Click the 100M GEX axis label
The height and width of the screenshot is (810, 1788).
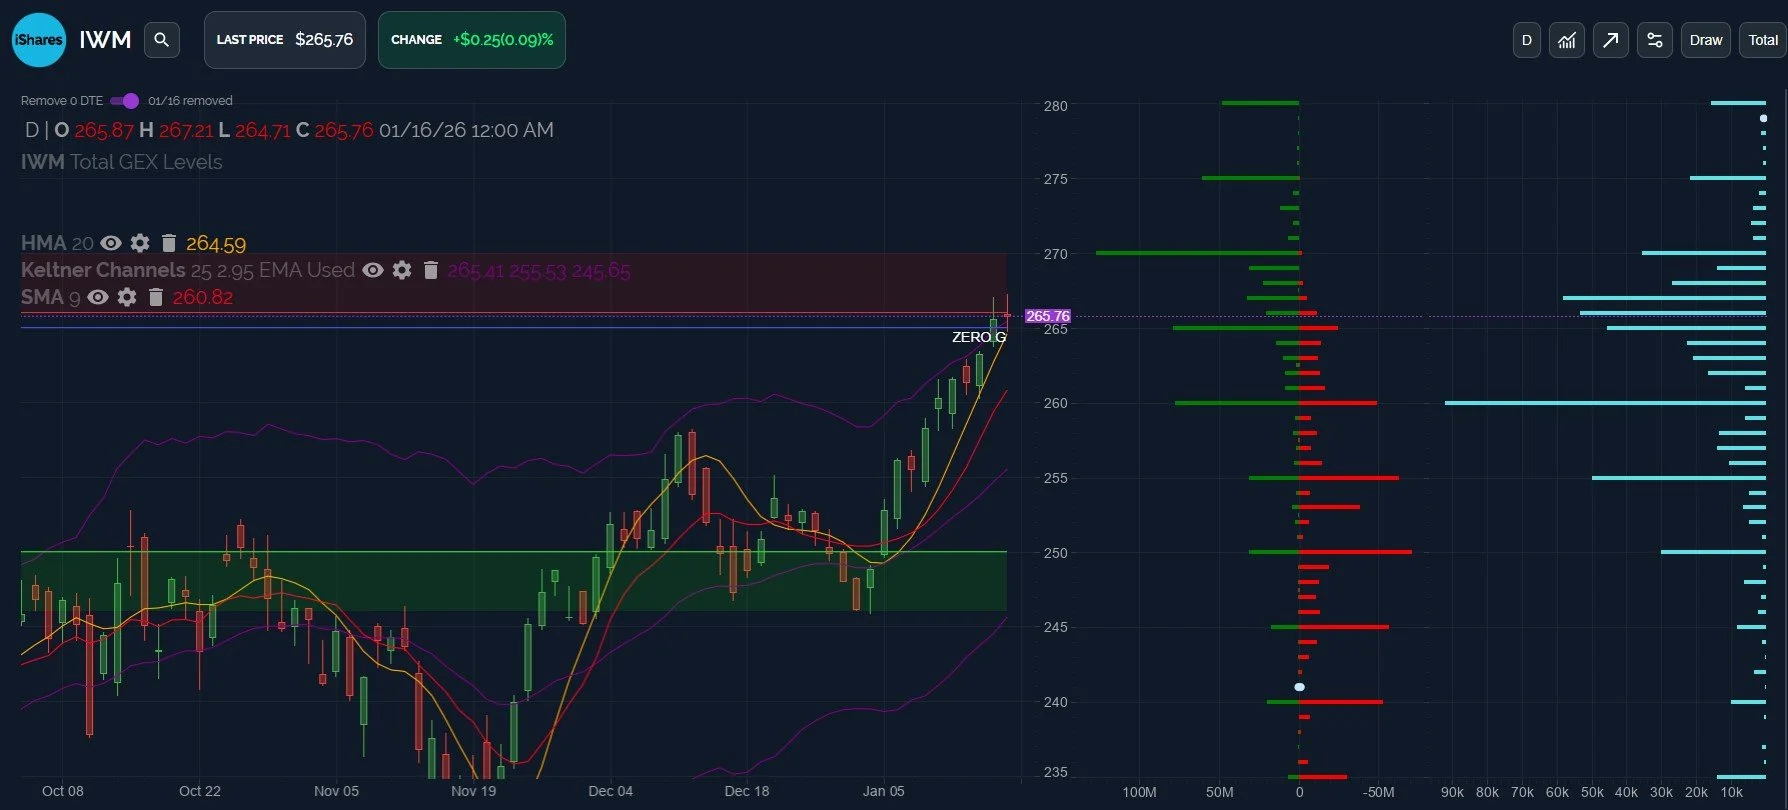[1139, 792]
